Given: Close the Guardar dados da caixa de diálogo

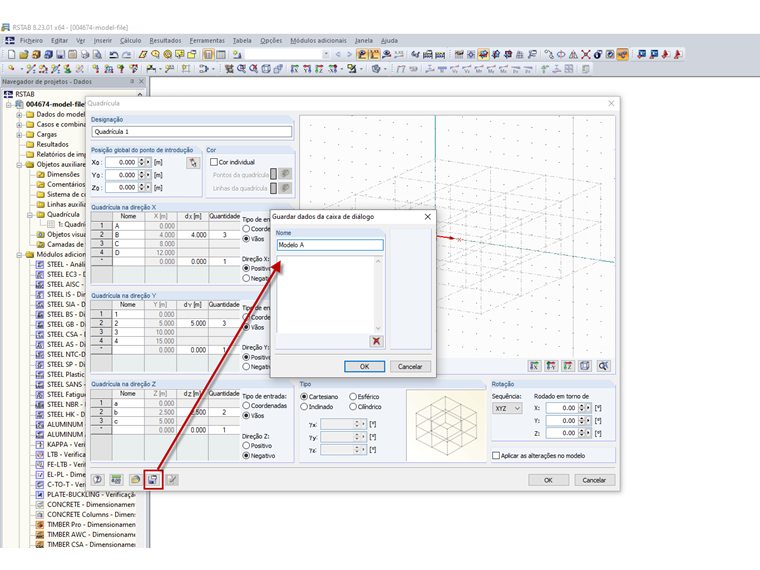Looking at the screenshot, I should [428, 217].
